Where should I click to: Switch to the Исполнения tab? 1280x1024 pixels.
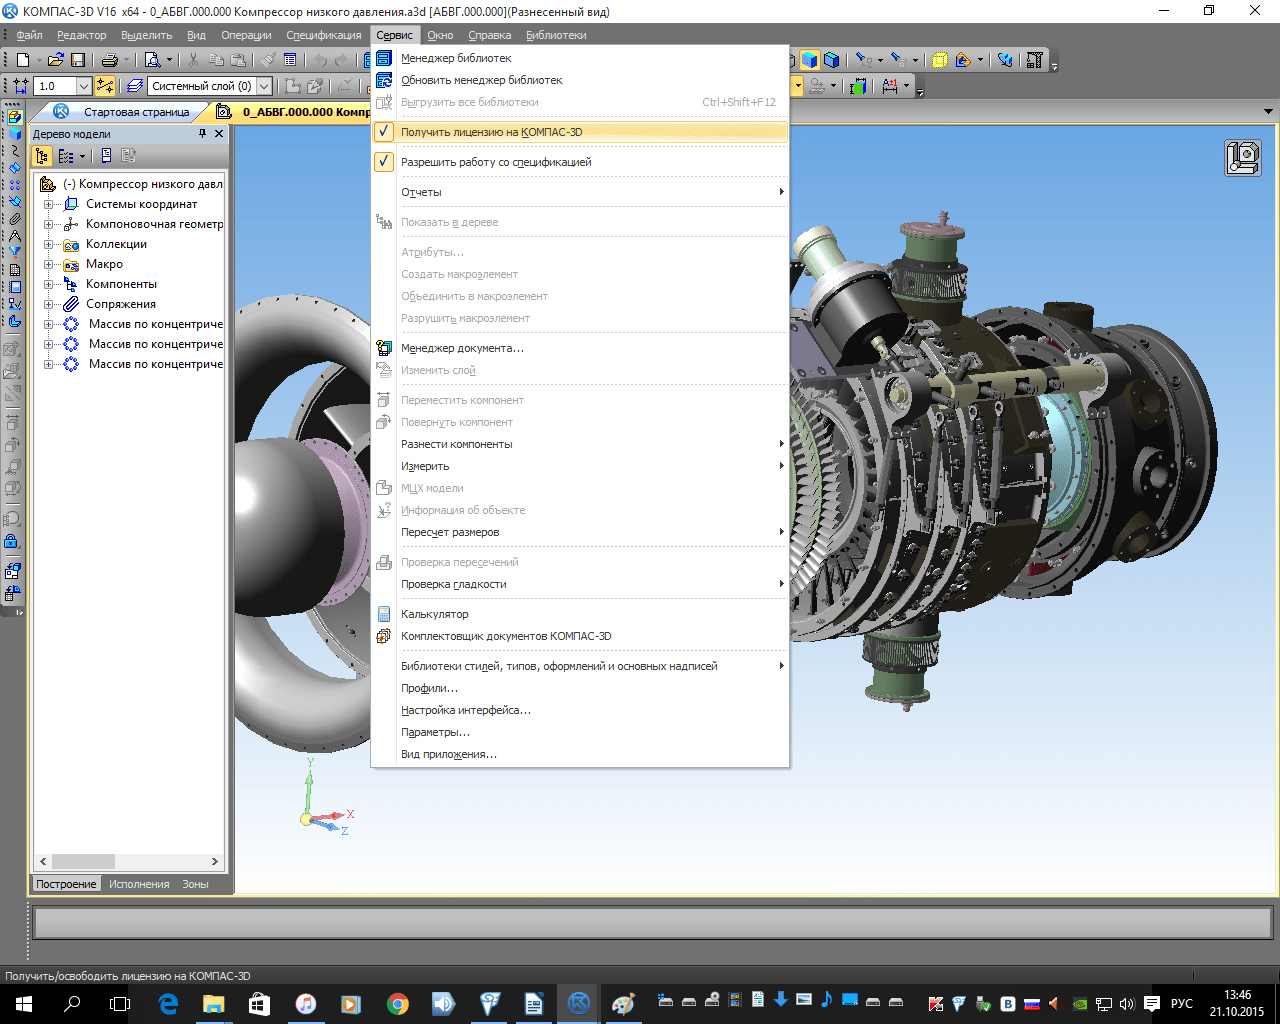141,884
